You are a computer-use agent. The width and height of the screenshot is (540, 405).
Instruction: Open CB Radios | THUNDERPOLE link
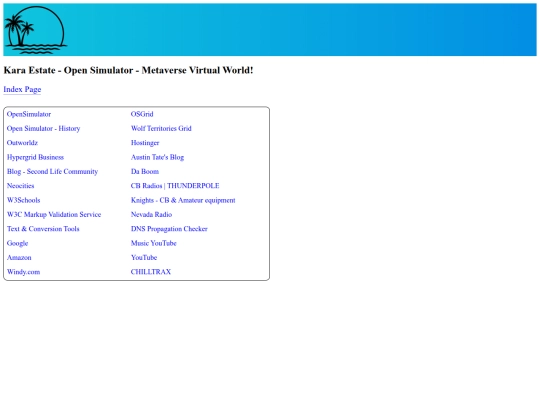(x=175, y=186)
